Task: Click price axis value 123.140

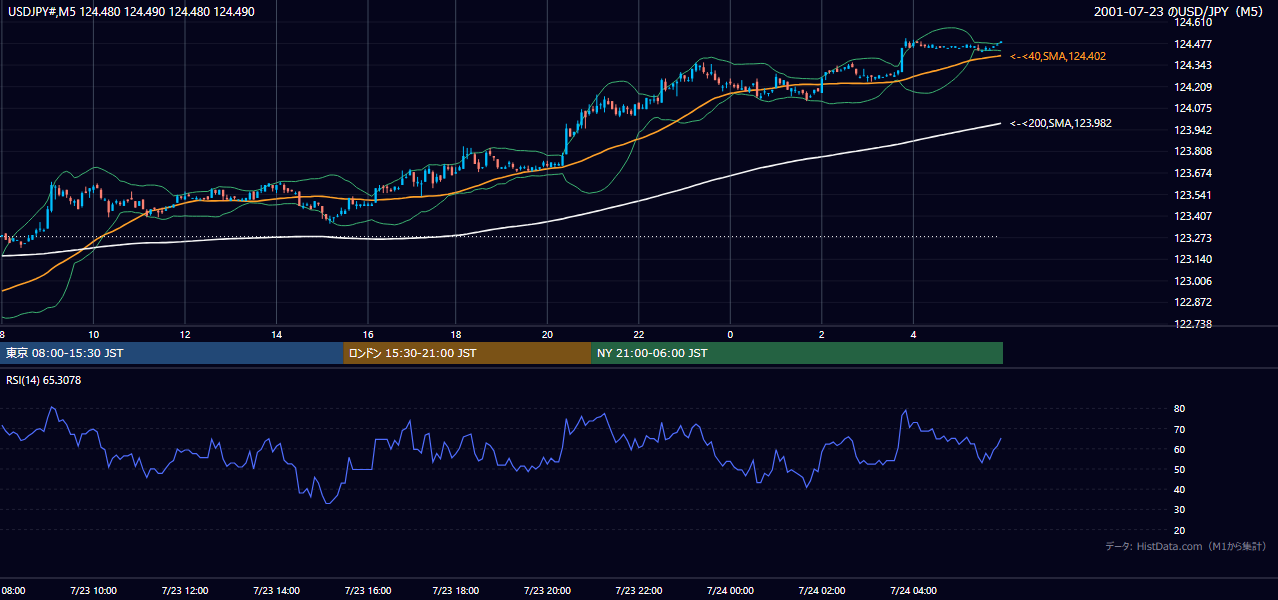Action: coord(1193,259)
